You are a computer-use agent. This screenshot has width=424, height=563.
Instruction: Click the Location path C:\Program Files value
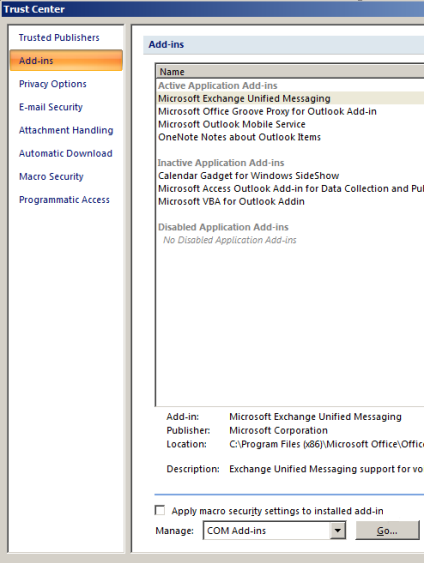pyautogui.click(x=326, y=444)
